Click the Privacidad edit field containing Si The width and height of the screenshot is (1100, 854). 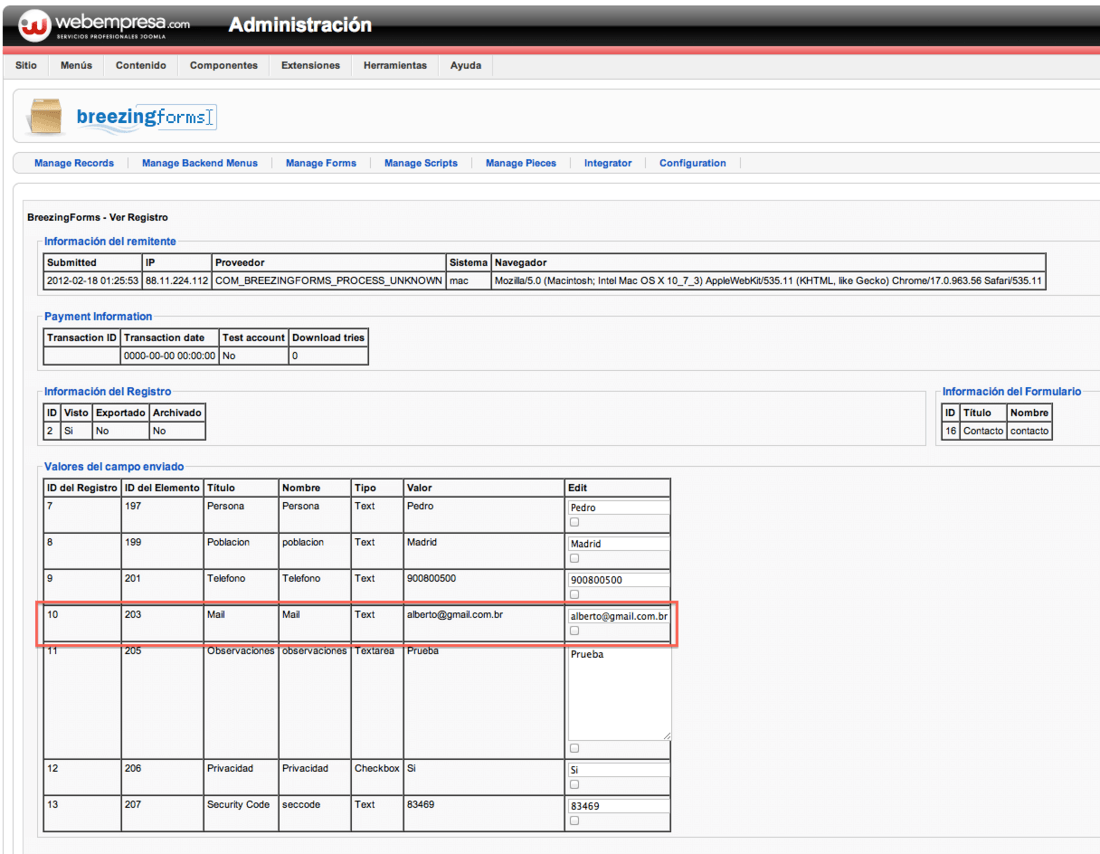pos(618,770)
